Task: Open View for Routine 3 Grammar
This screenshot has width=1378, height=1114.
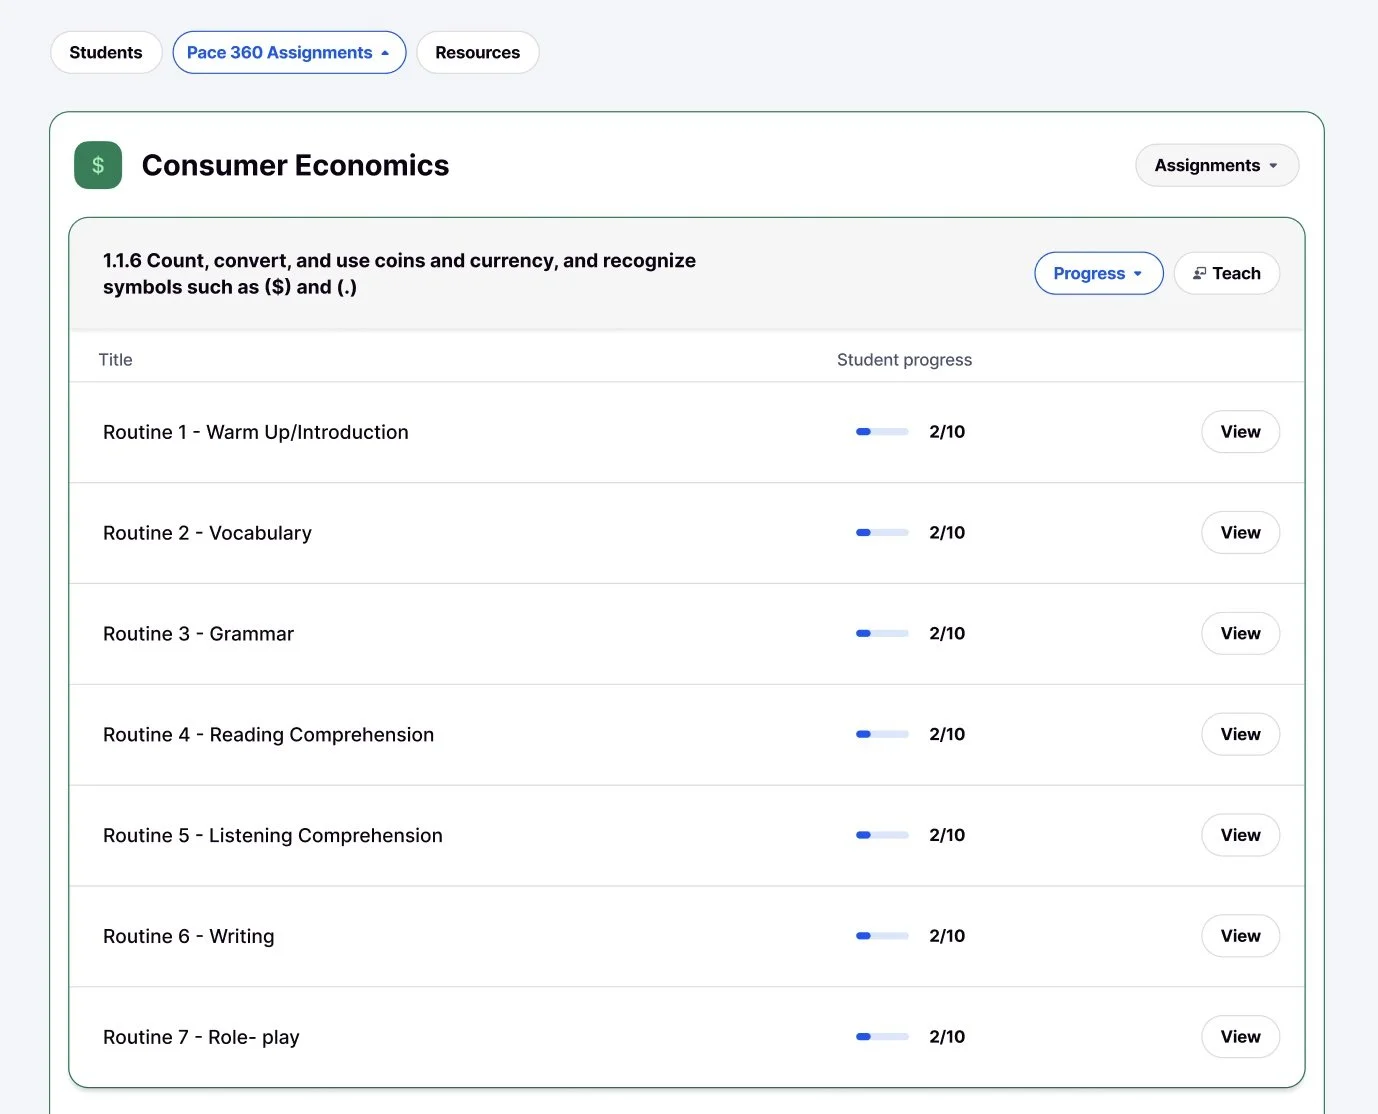Action: tap(1240, 634)
